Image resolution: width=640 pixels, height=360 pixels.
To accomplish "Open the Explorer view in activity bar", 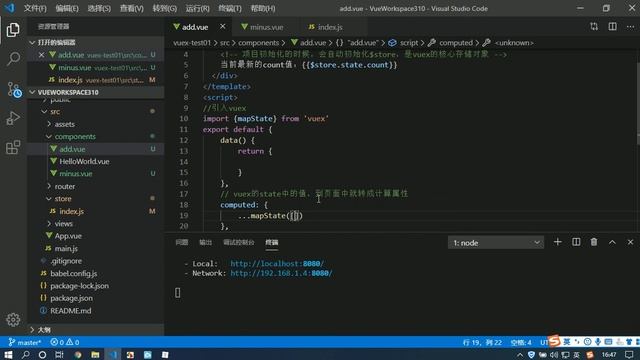I will [13, 30].
